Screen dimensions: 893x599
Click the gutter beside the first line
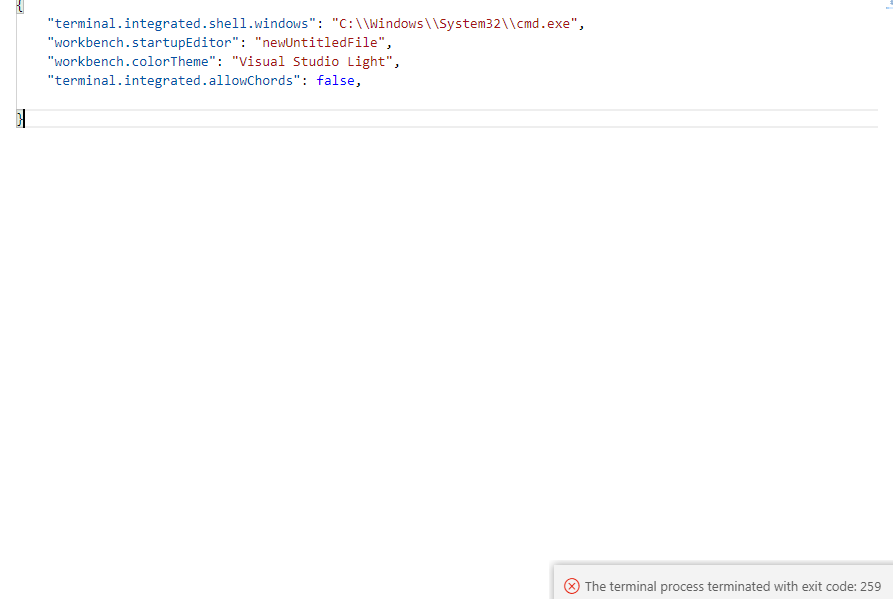click(x=7, y=5)
